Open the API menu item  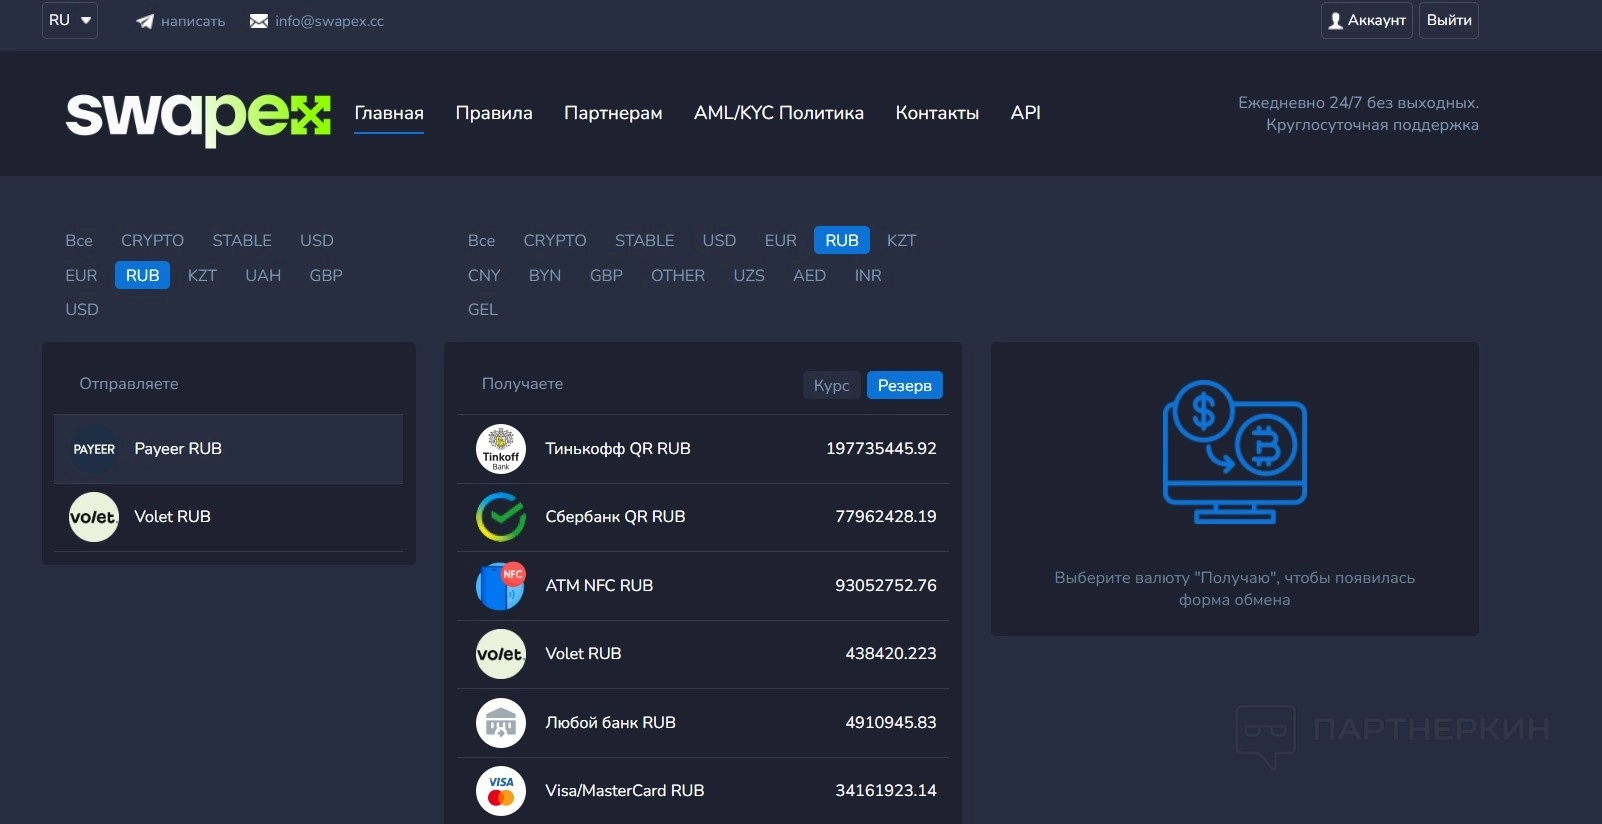click(x=1026, y=113)
